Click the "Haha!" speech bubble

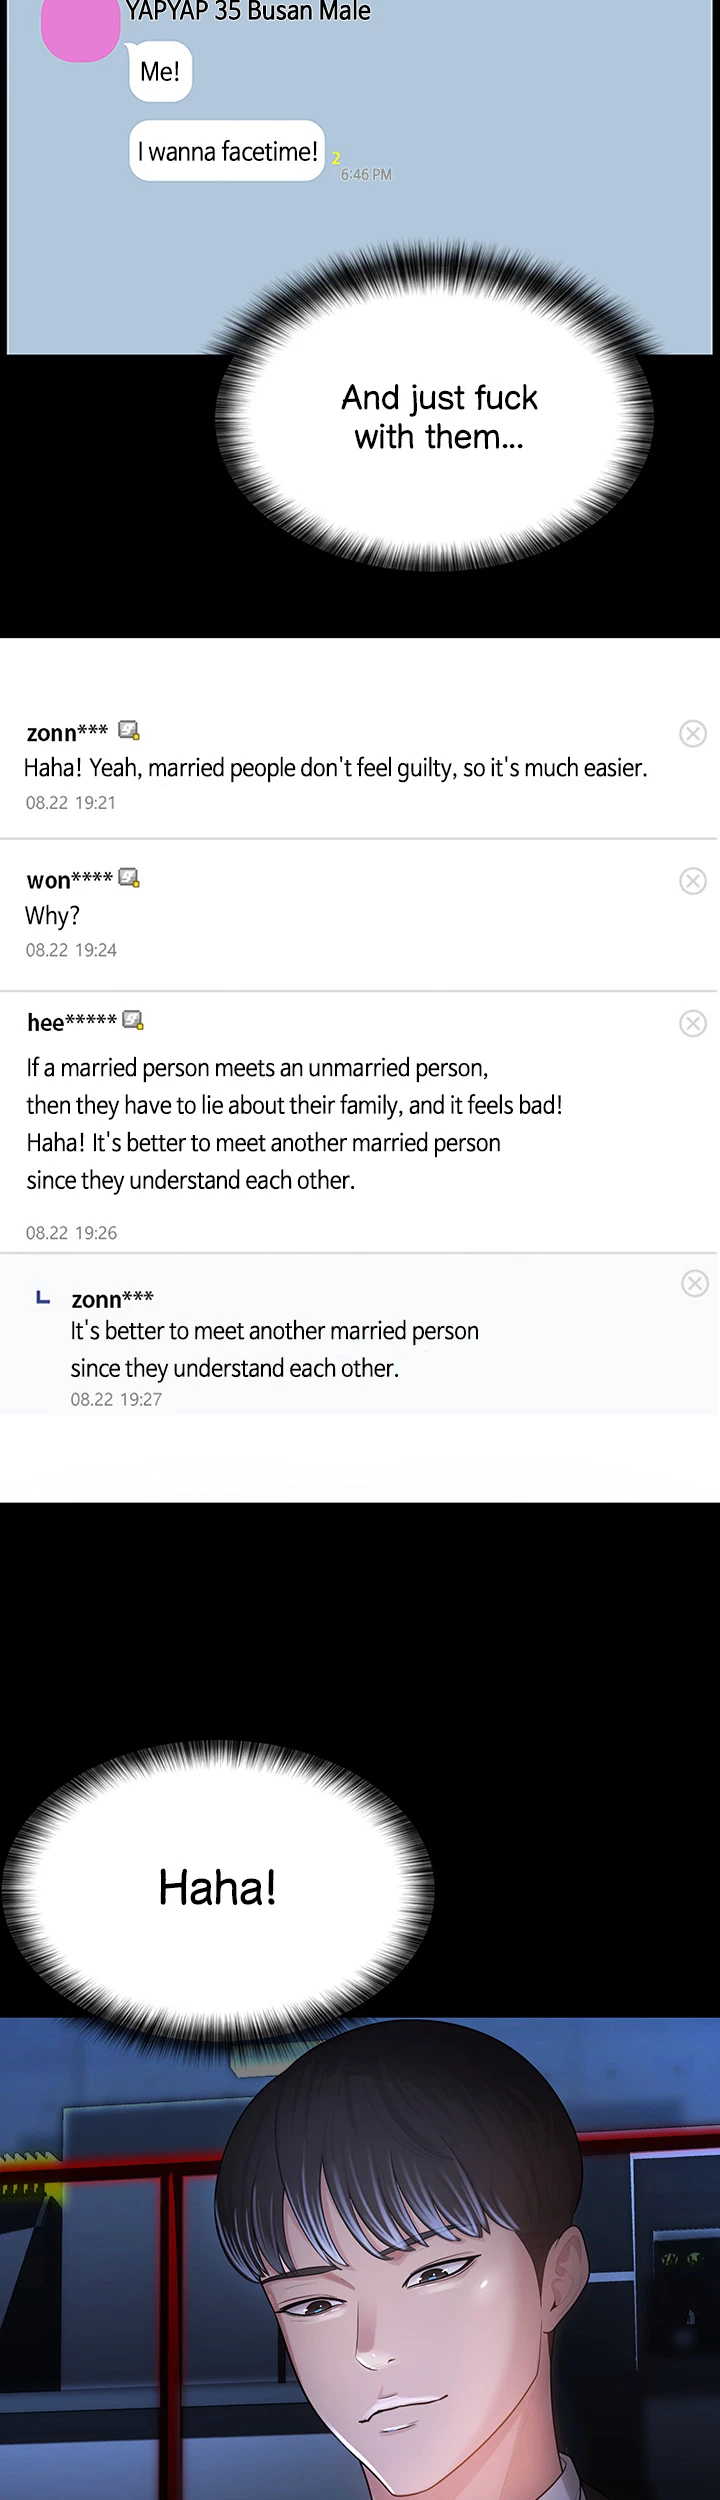click(217, 1887)
